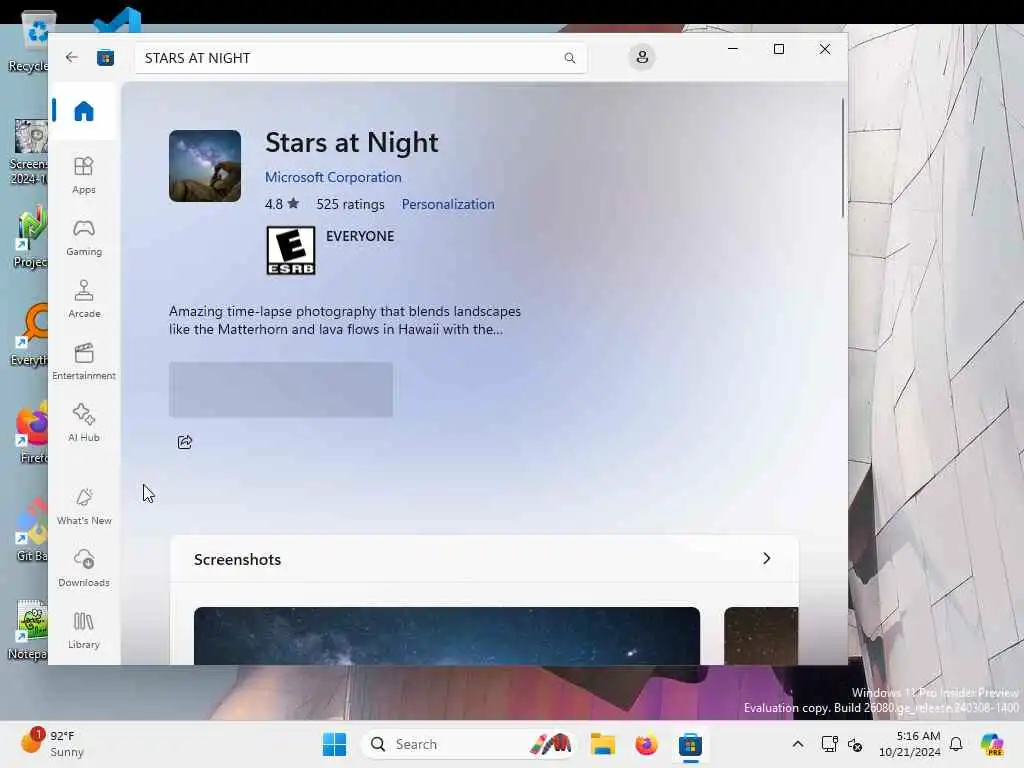
Task: Open the Copilot preview icon in taskbar
Action: [991, 744]
